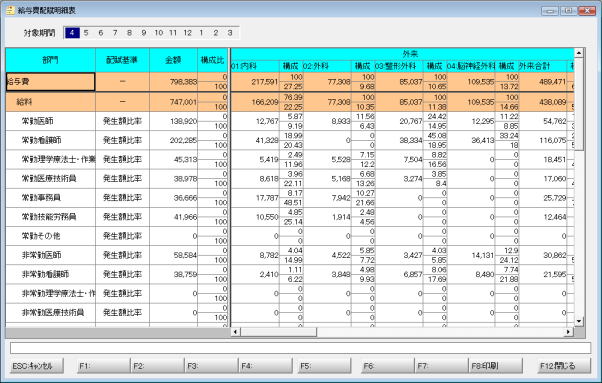Viewport: 602px width, 383px height.
Task: Click the F8:印刷 print button
Action: pyautogui.click(x=495, y=366)
